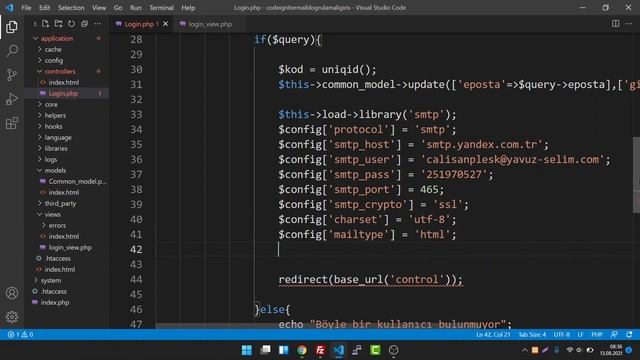Open explorer More Actions ellipsis

(x=98, y=24)
